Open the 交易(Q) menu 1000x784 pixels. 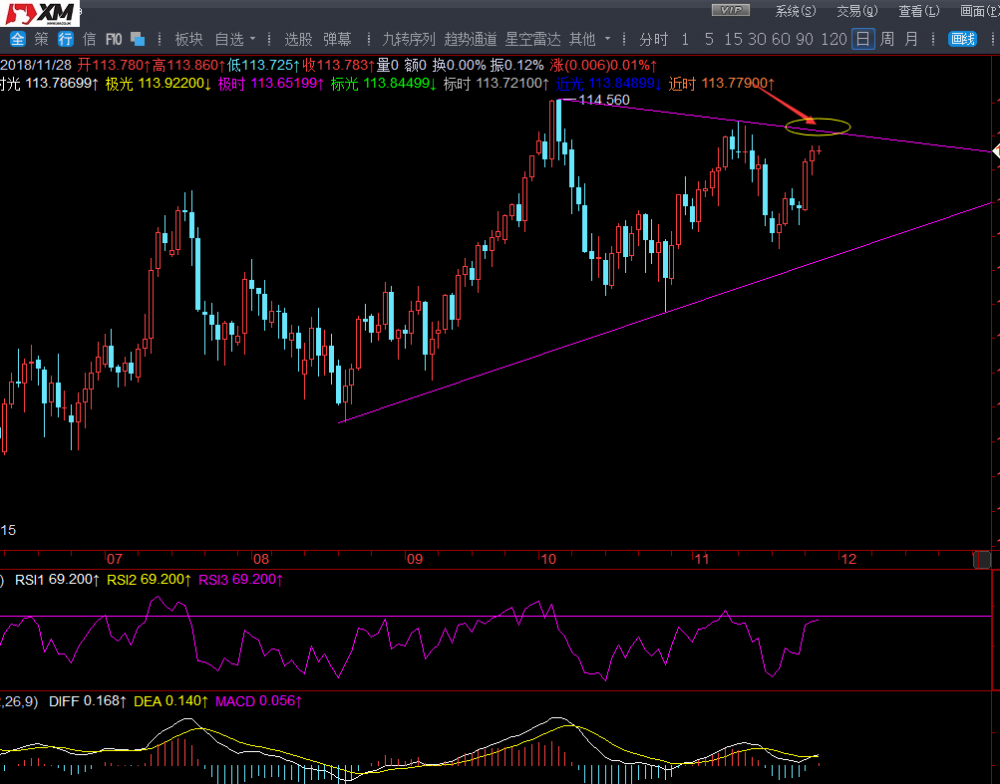pos(857,11)
